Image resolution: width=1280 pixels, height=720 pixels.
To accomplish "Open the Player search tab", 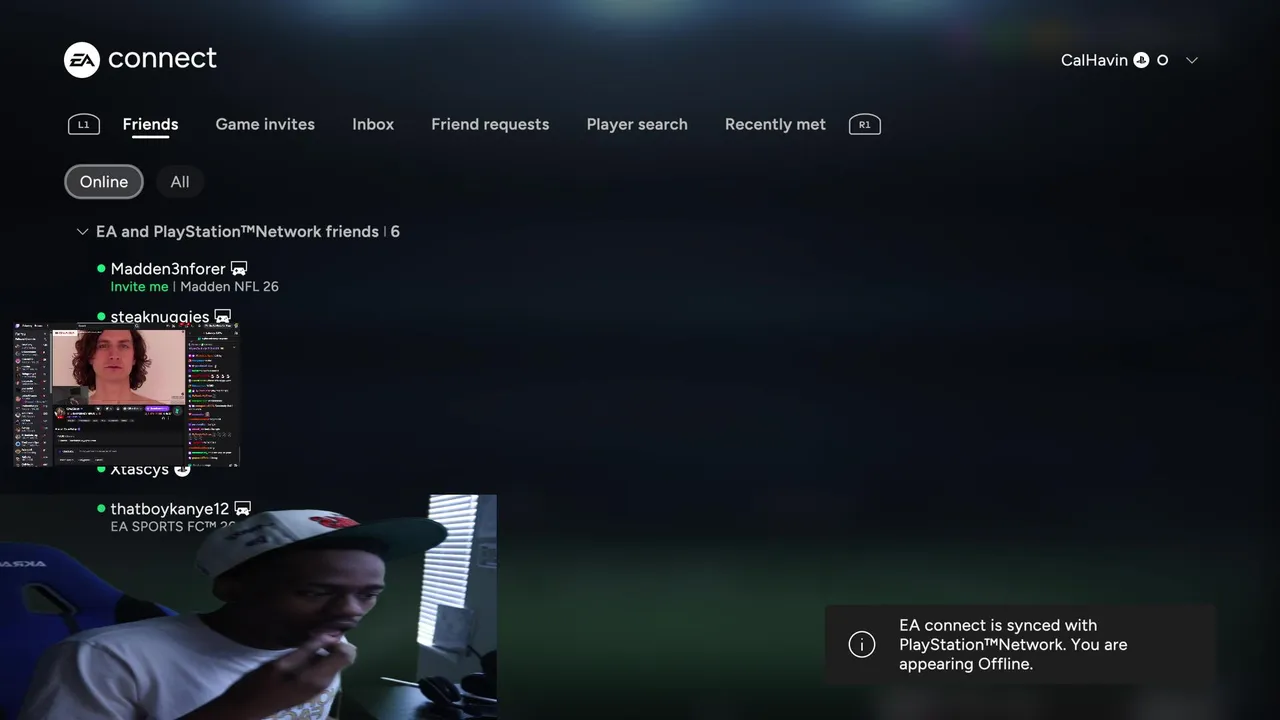I will pyautogui.click(x=637, y=125).
